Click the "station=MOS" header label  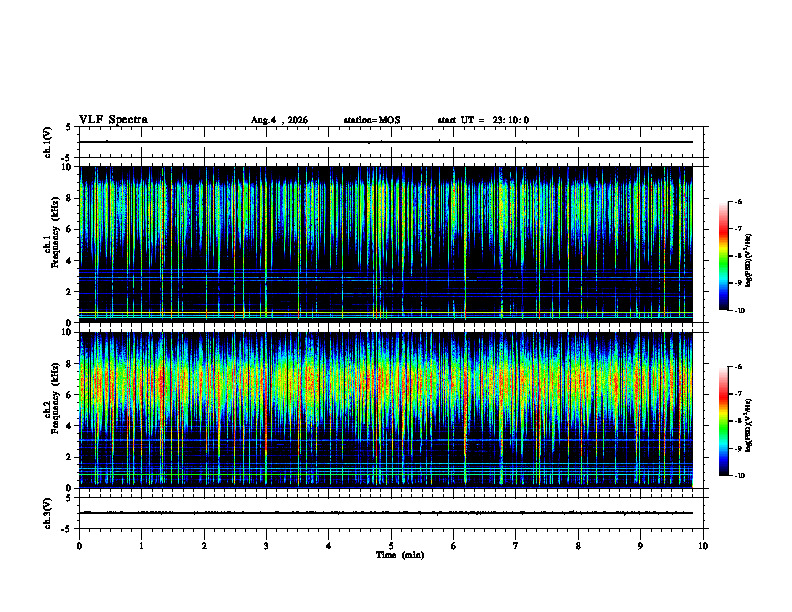pyautogui.click(x=372, y=120)
